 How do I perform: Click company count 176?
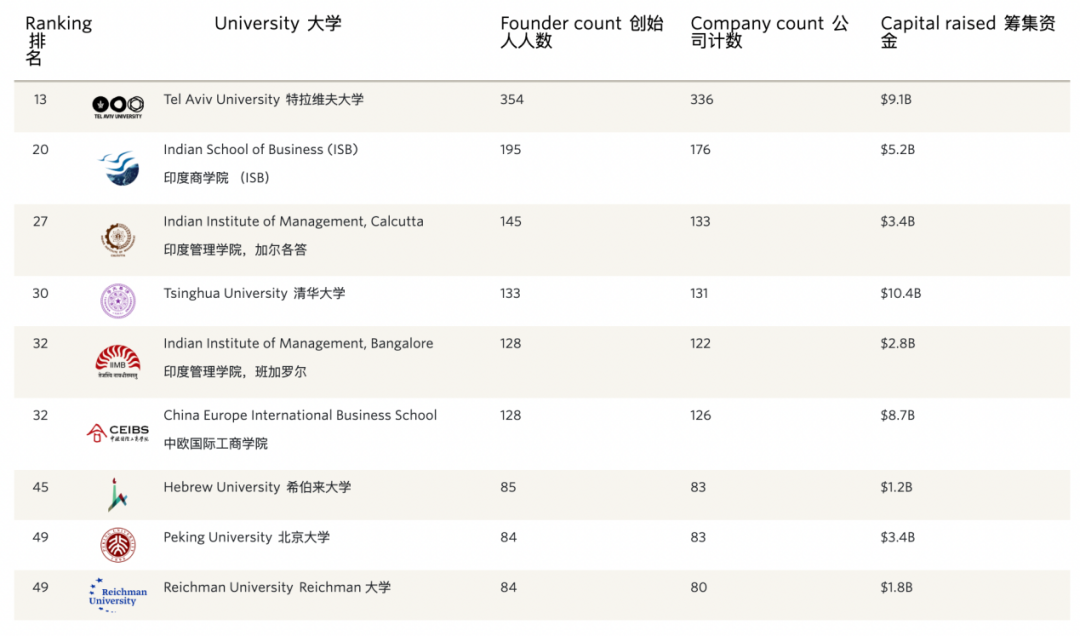point(700,150)
